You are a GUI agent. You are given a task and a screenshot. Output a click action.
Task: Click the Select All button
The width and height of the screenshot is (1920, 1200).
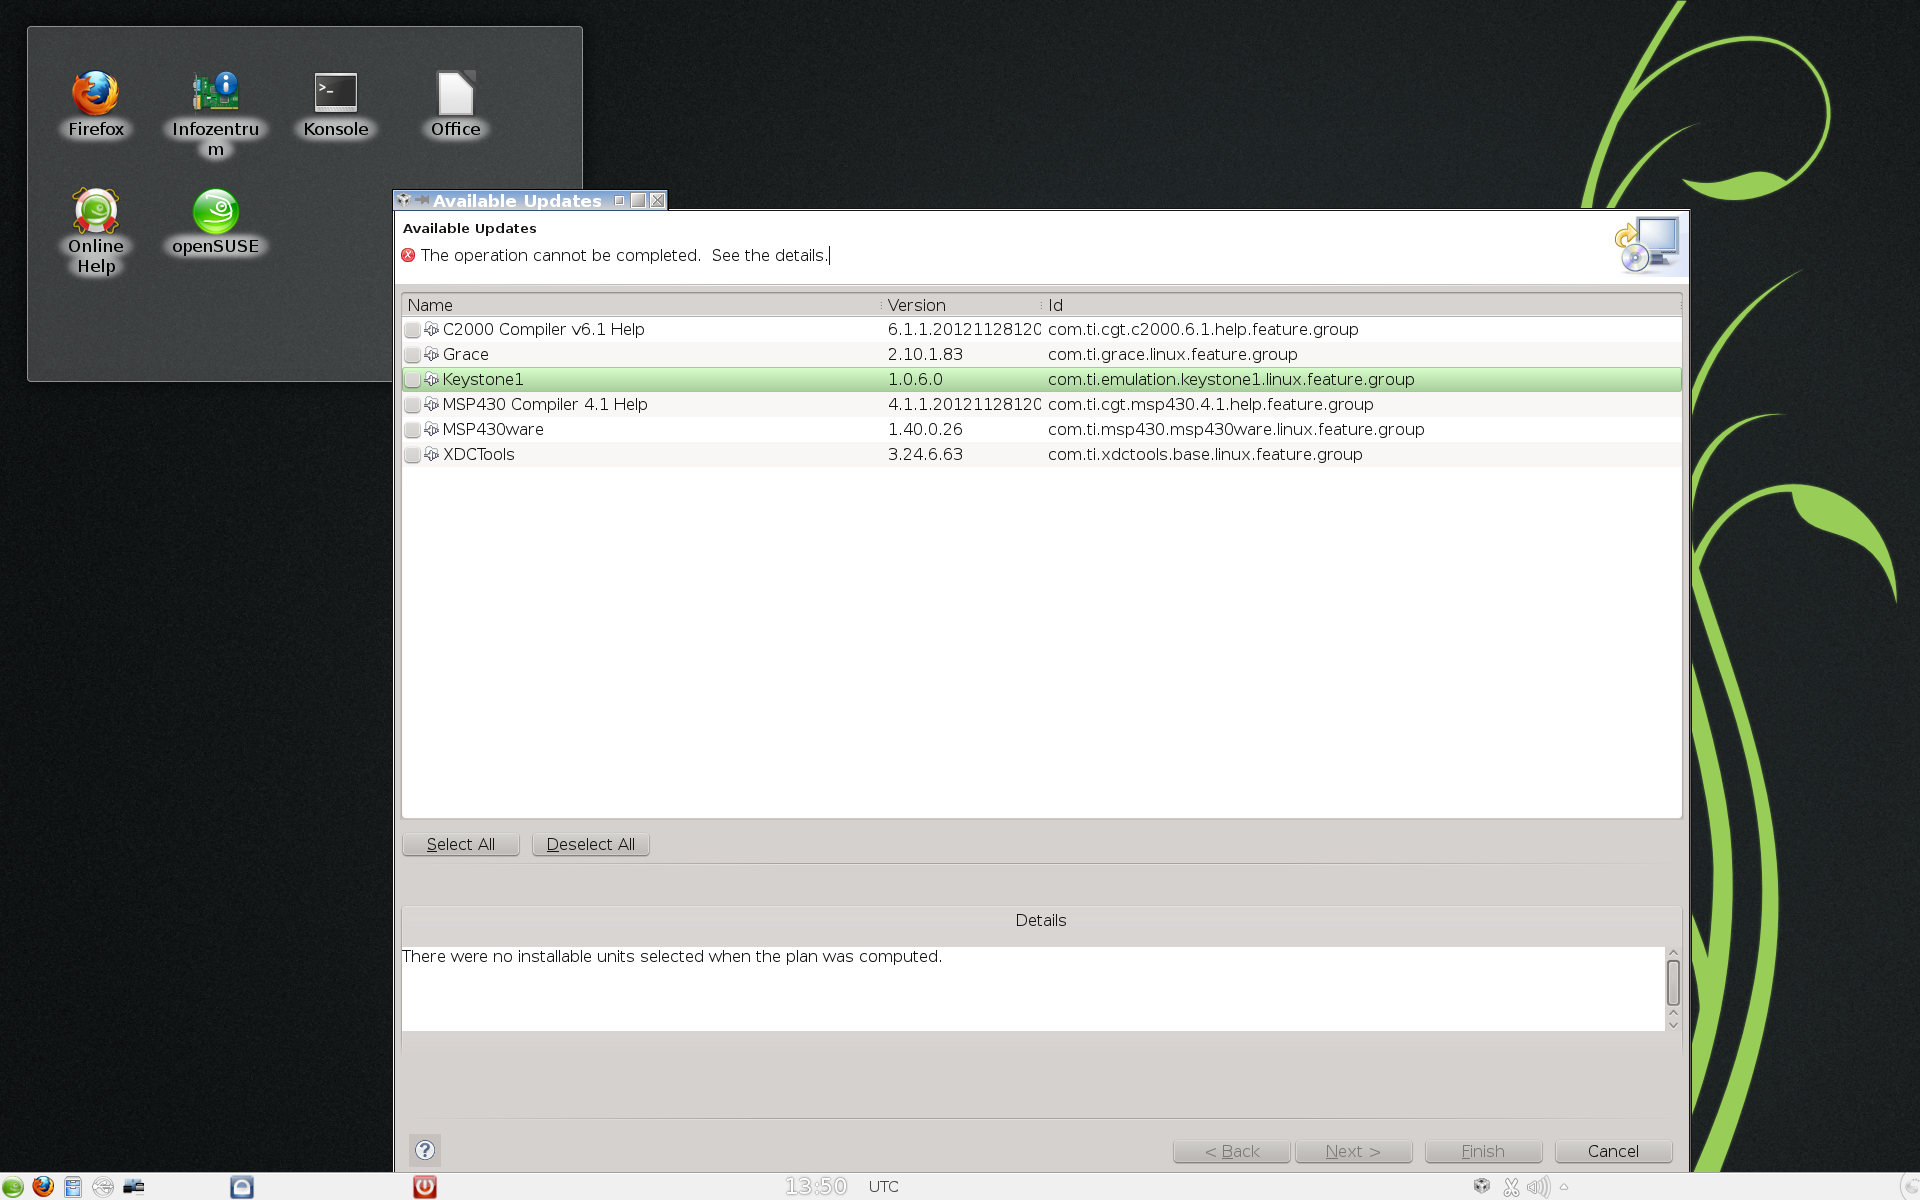click(461, 844)
